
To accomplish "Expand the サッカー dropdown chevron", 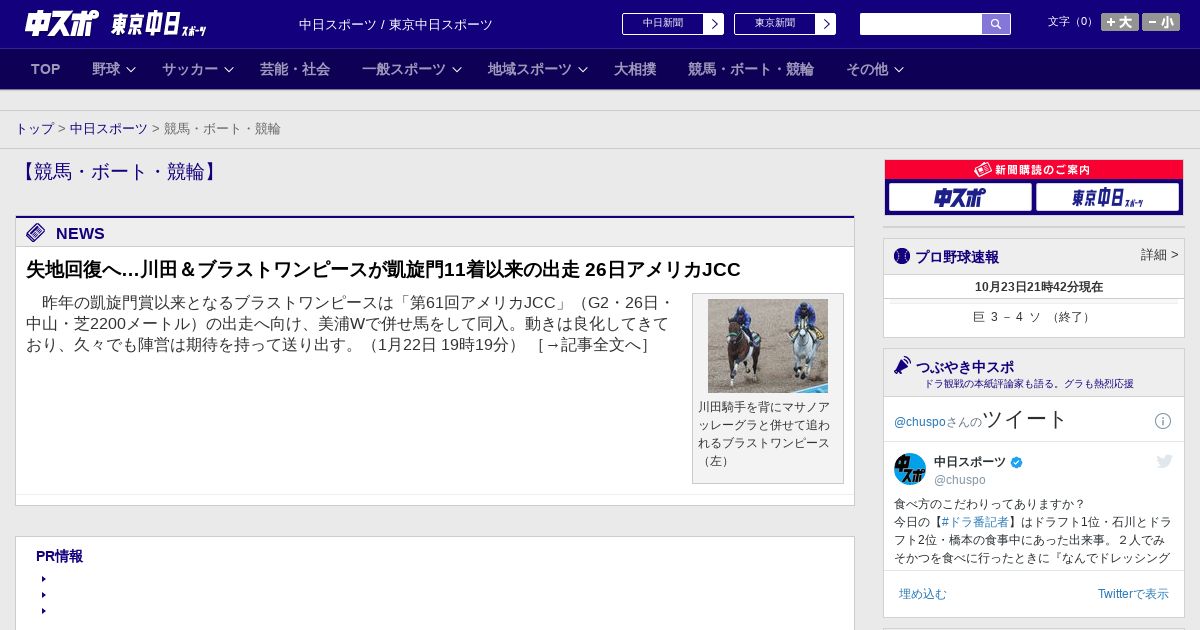I will (229, 70).
